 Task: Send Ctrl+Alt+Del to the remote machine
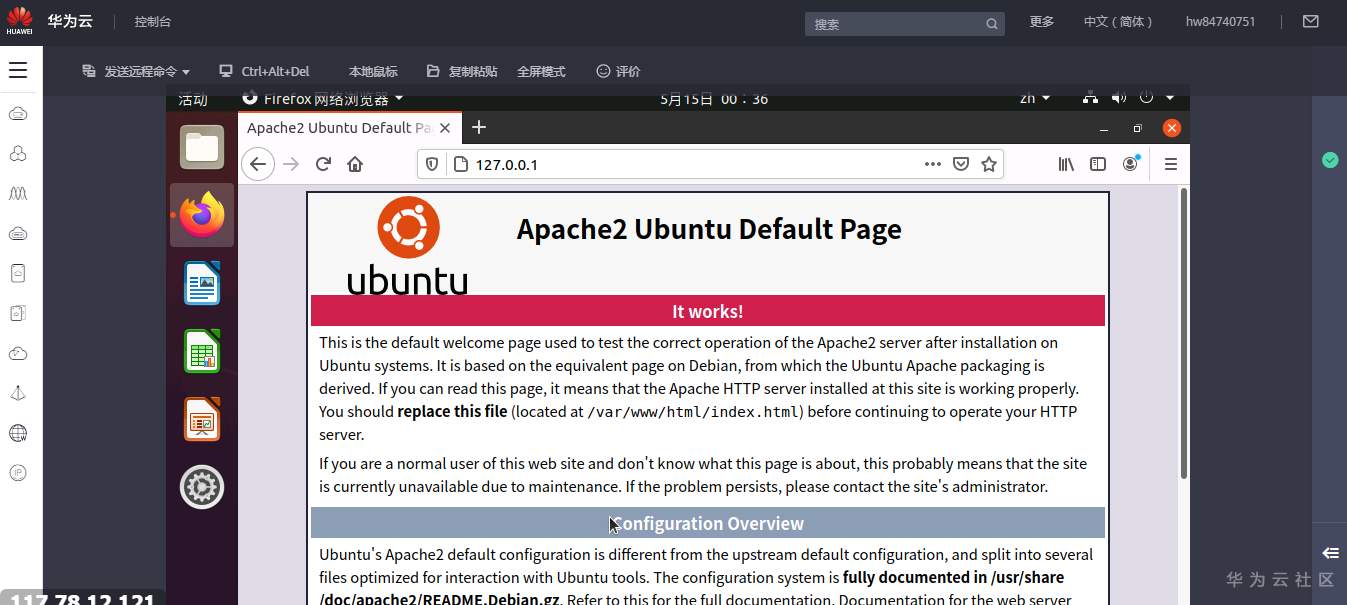point(265,71)
